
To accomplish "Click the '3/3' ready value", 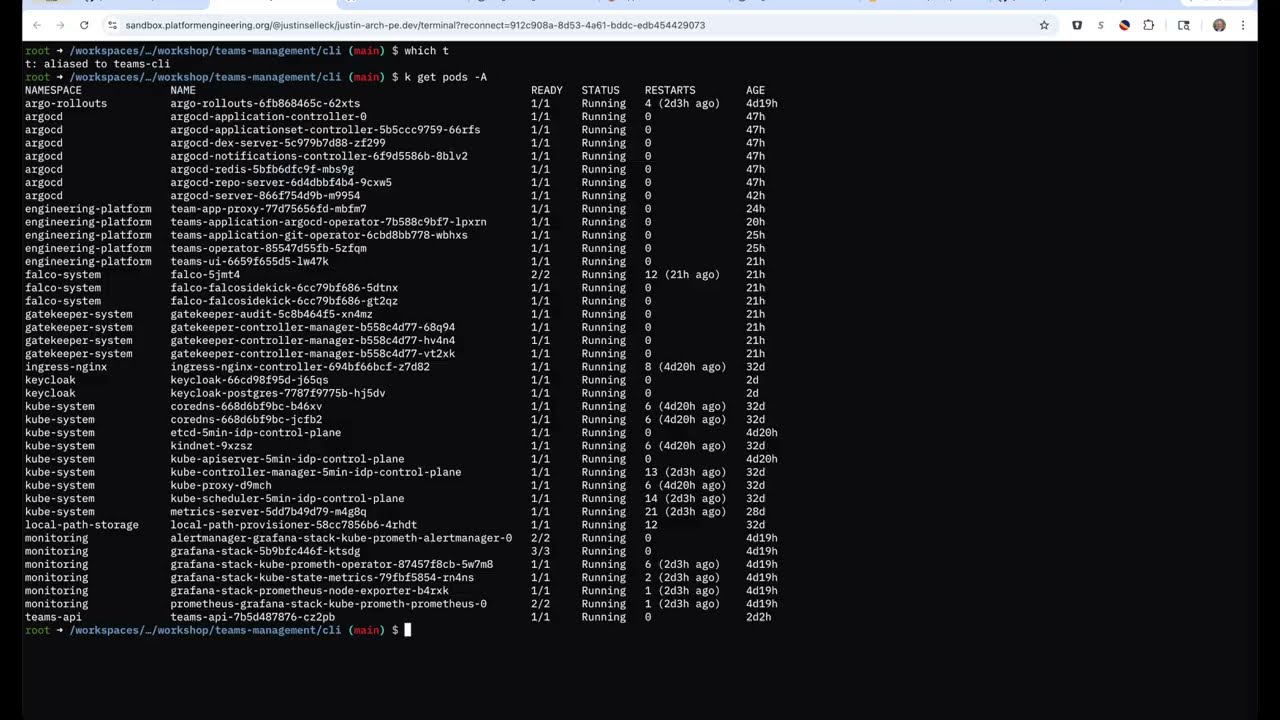I will coord(540,551).
